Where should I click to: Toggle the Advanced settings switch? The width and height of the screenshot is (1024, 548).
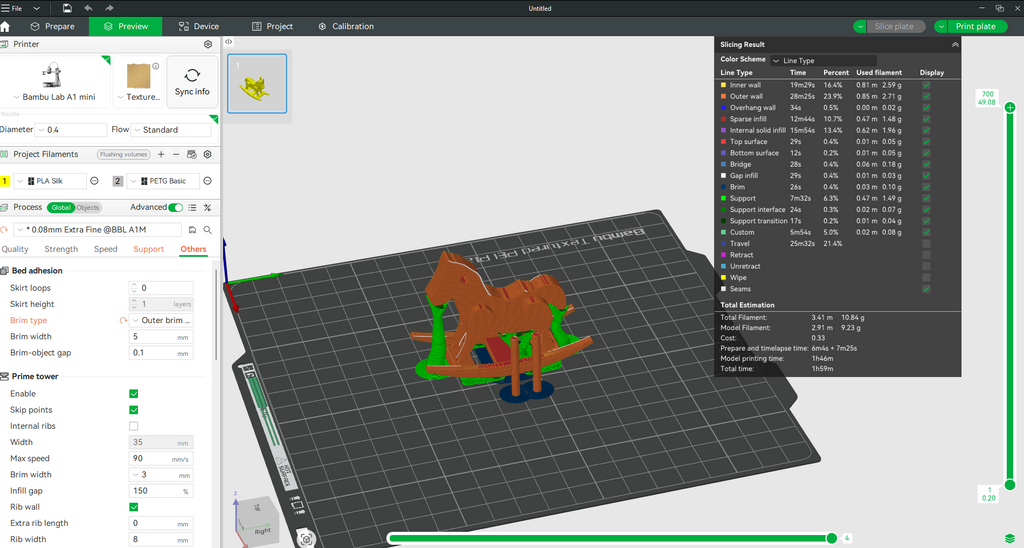(176, 207)
